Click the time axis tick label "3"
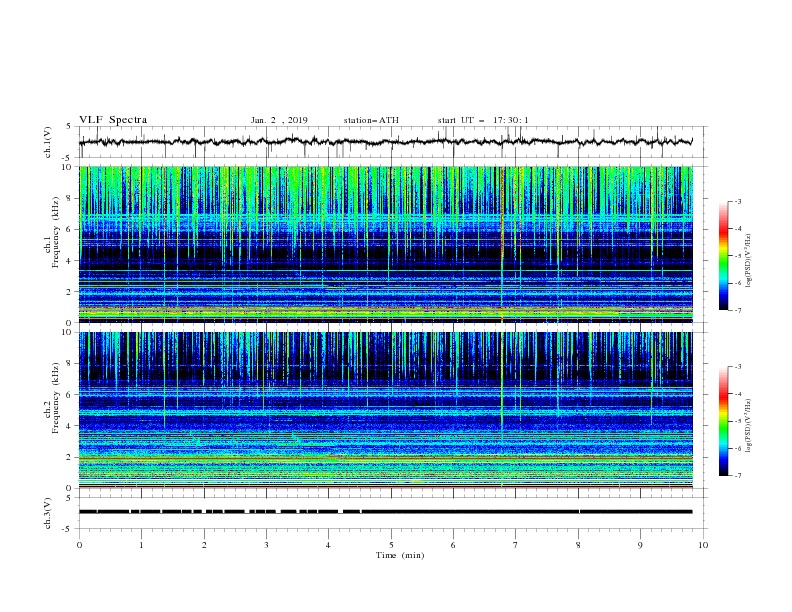This screenshot has height=612, width=792. click(x=266, y=545)
